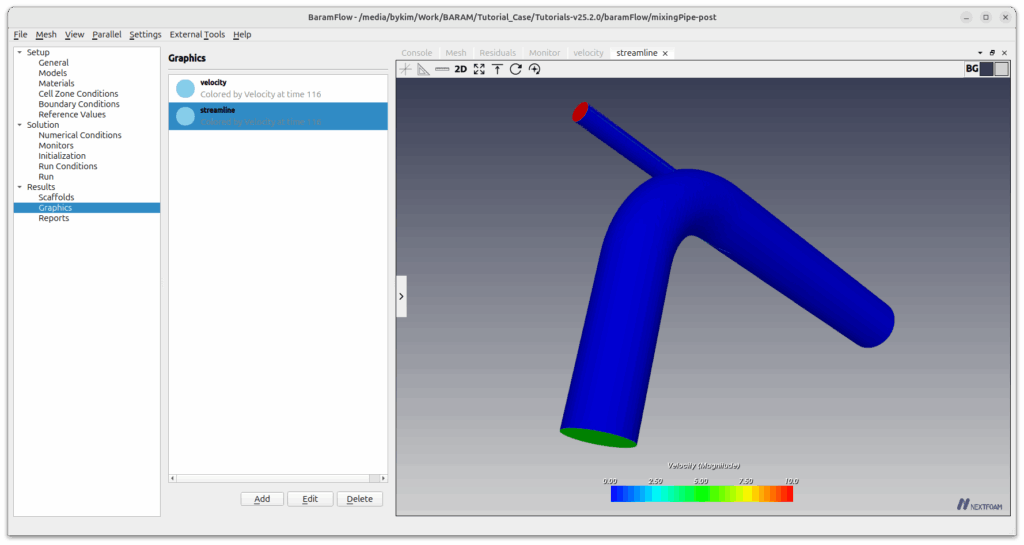Switch view to 2D mode
This screenshot has width=1024, height=545.
(x=460, y=69)
